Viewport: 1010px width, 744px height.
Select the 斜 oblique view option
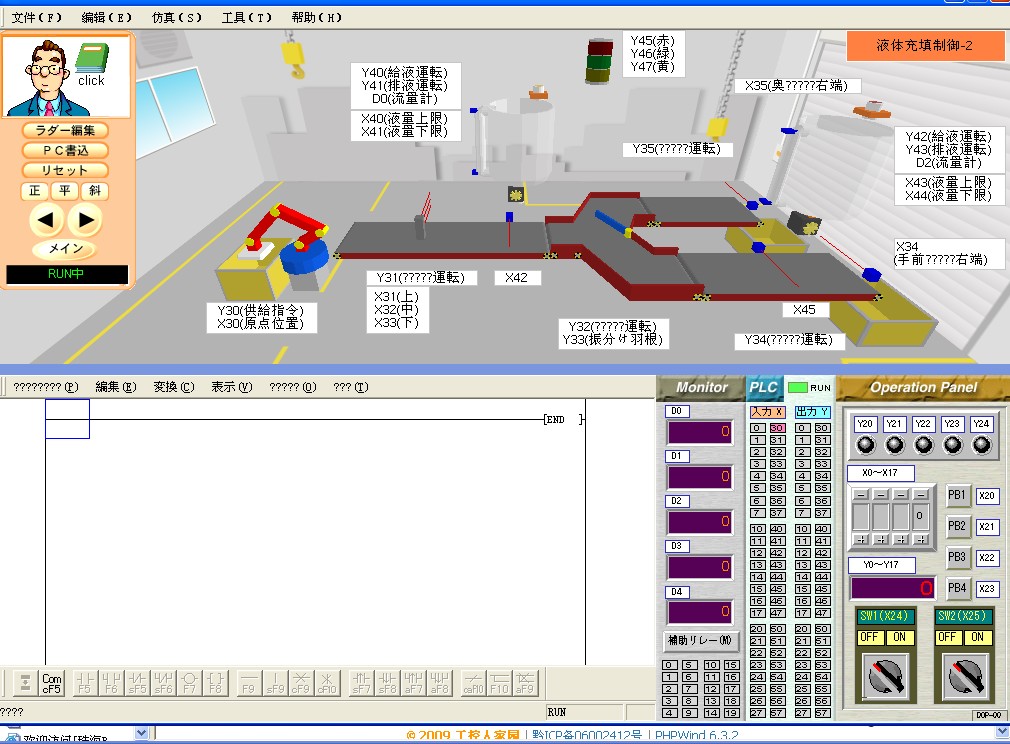(x=94, y=191)
